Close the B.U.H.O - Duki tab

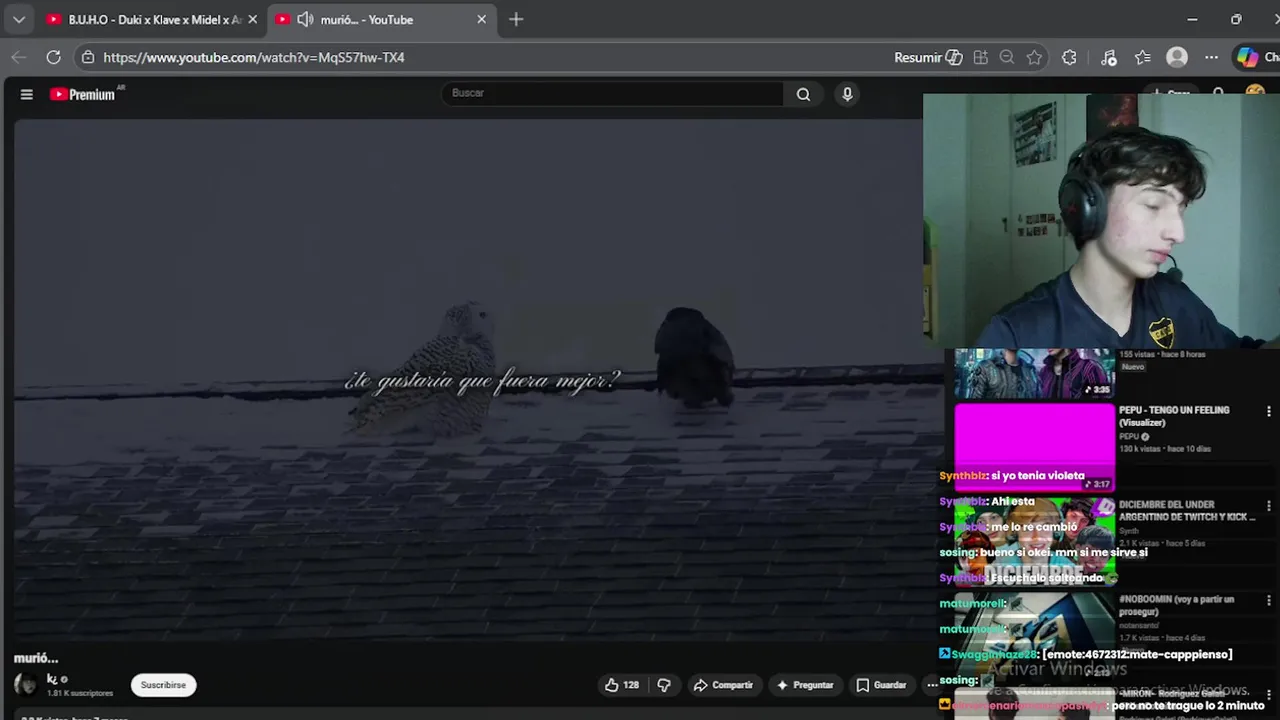tap(252, 19)
